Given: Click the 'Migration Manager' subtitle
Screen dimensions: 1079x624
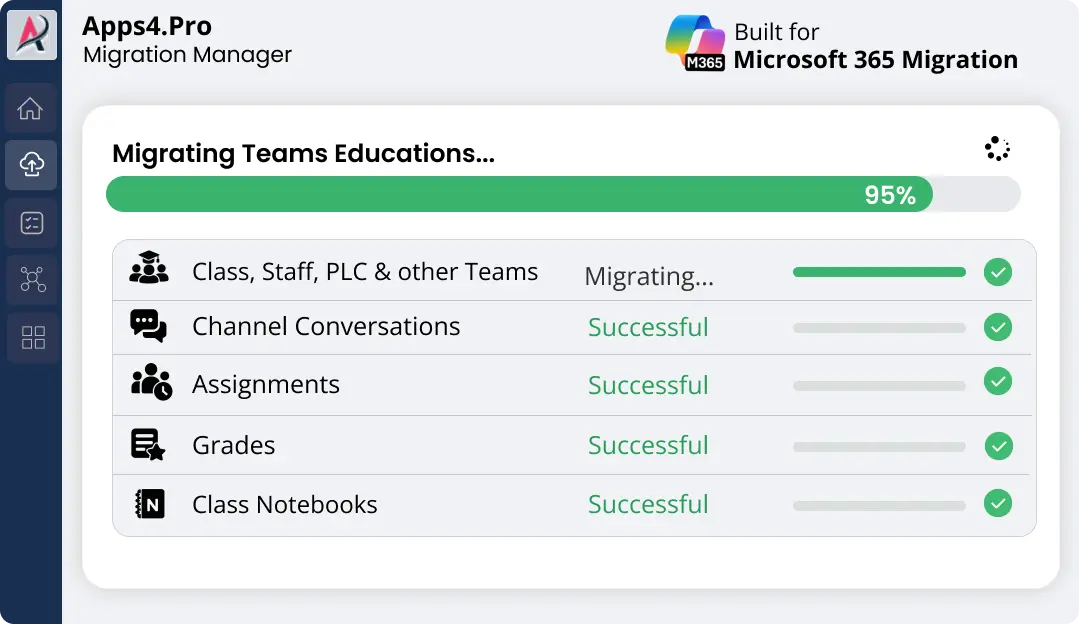Looking at the screenshot, I should click(x=187, y=54).
